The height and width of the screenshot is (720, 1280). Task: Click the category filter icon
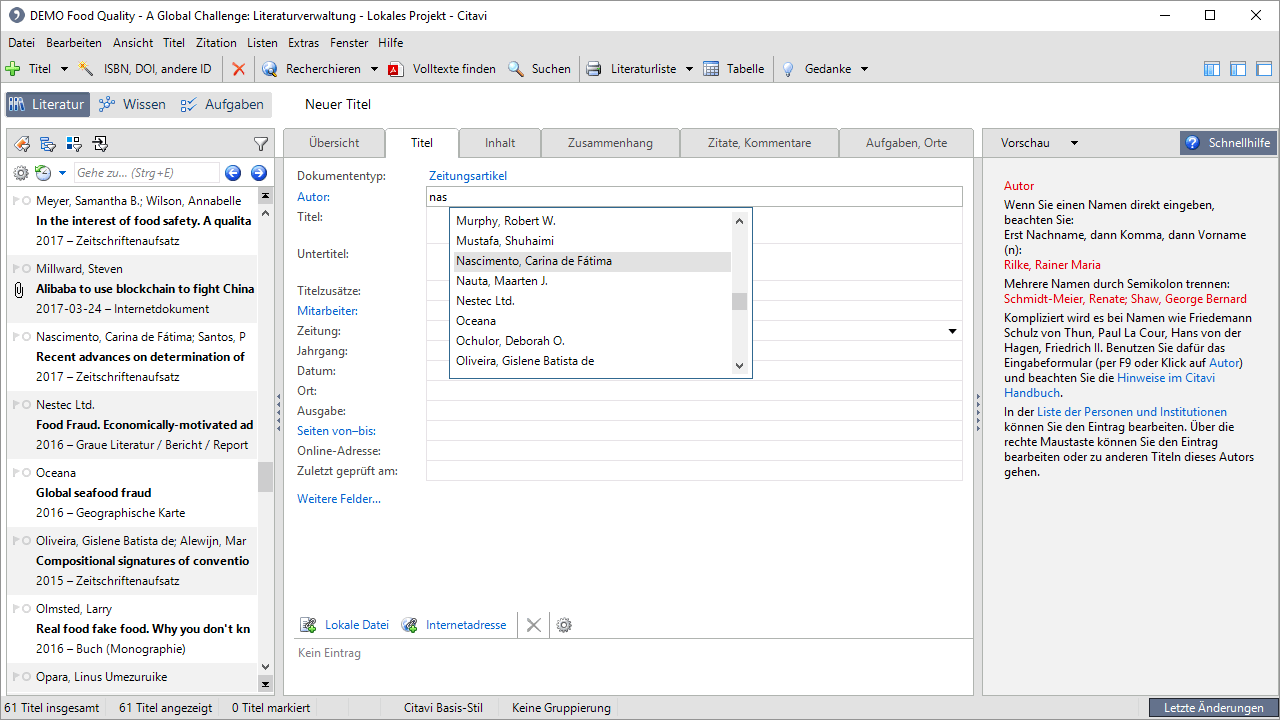point(48,143)
